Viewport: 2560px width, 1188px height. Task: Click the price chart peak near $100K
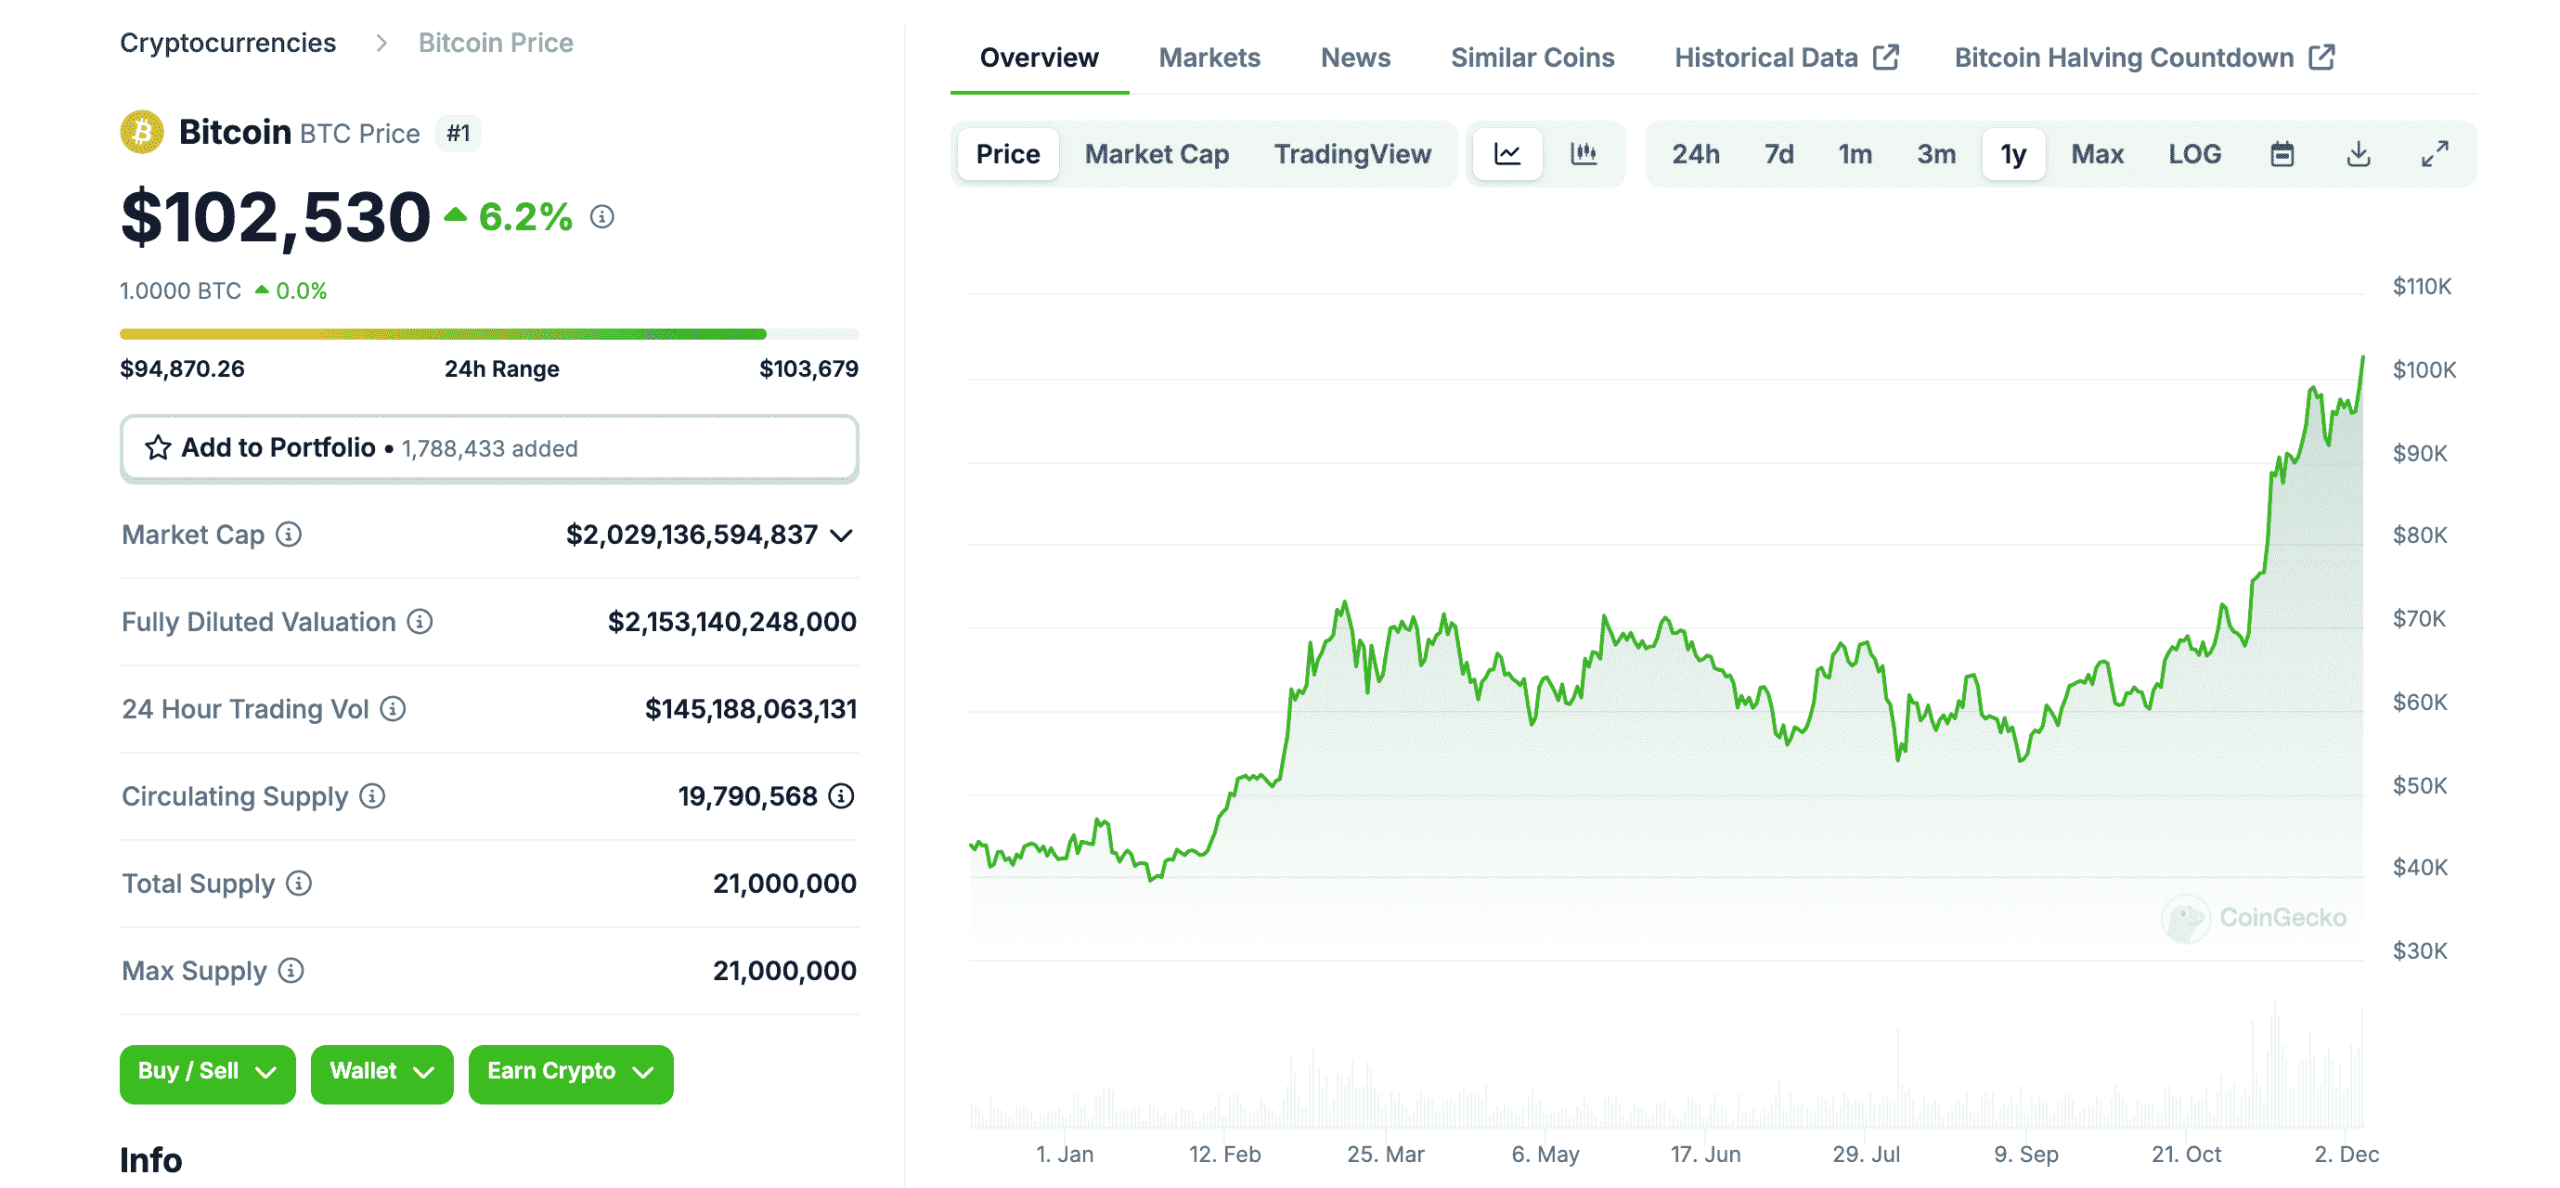pyautogui.click(x=2362, y=357)
